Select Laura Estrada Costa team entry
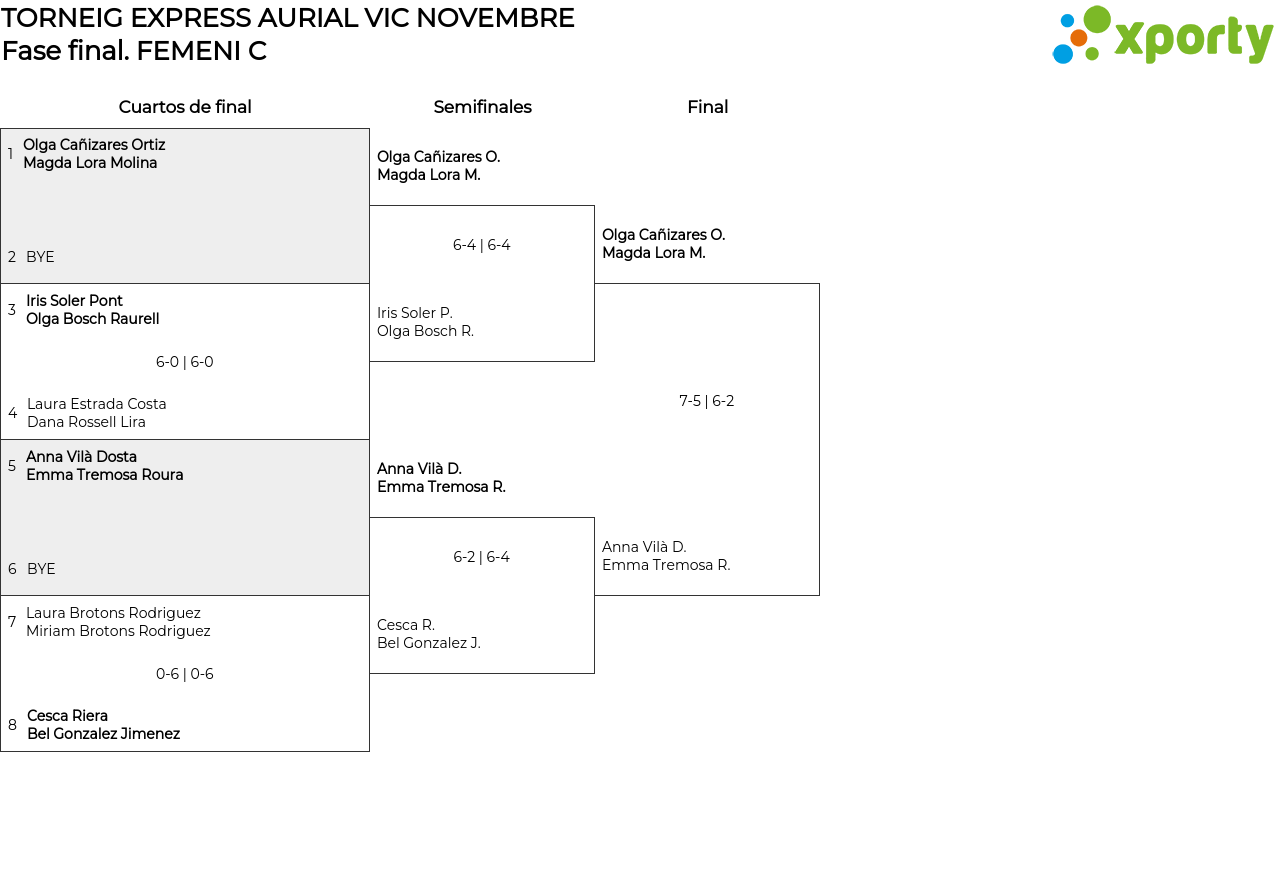Screen dimensions: 1280x883 click(96, 413)
